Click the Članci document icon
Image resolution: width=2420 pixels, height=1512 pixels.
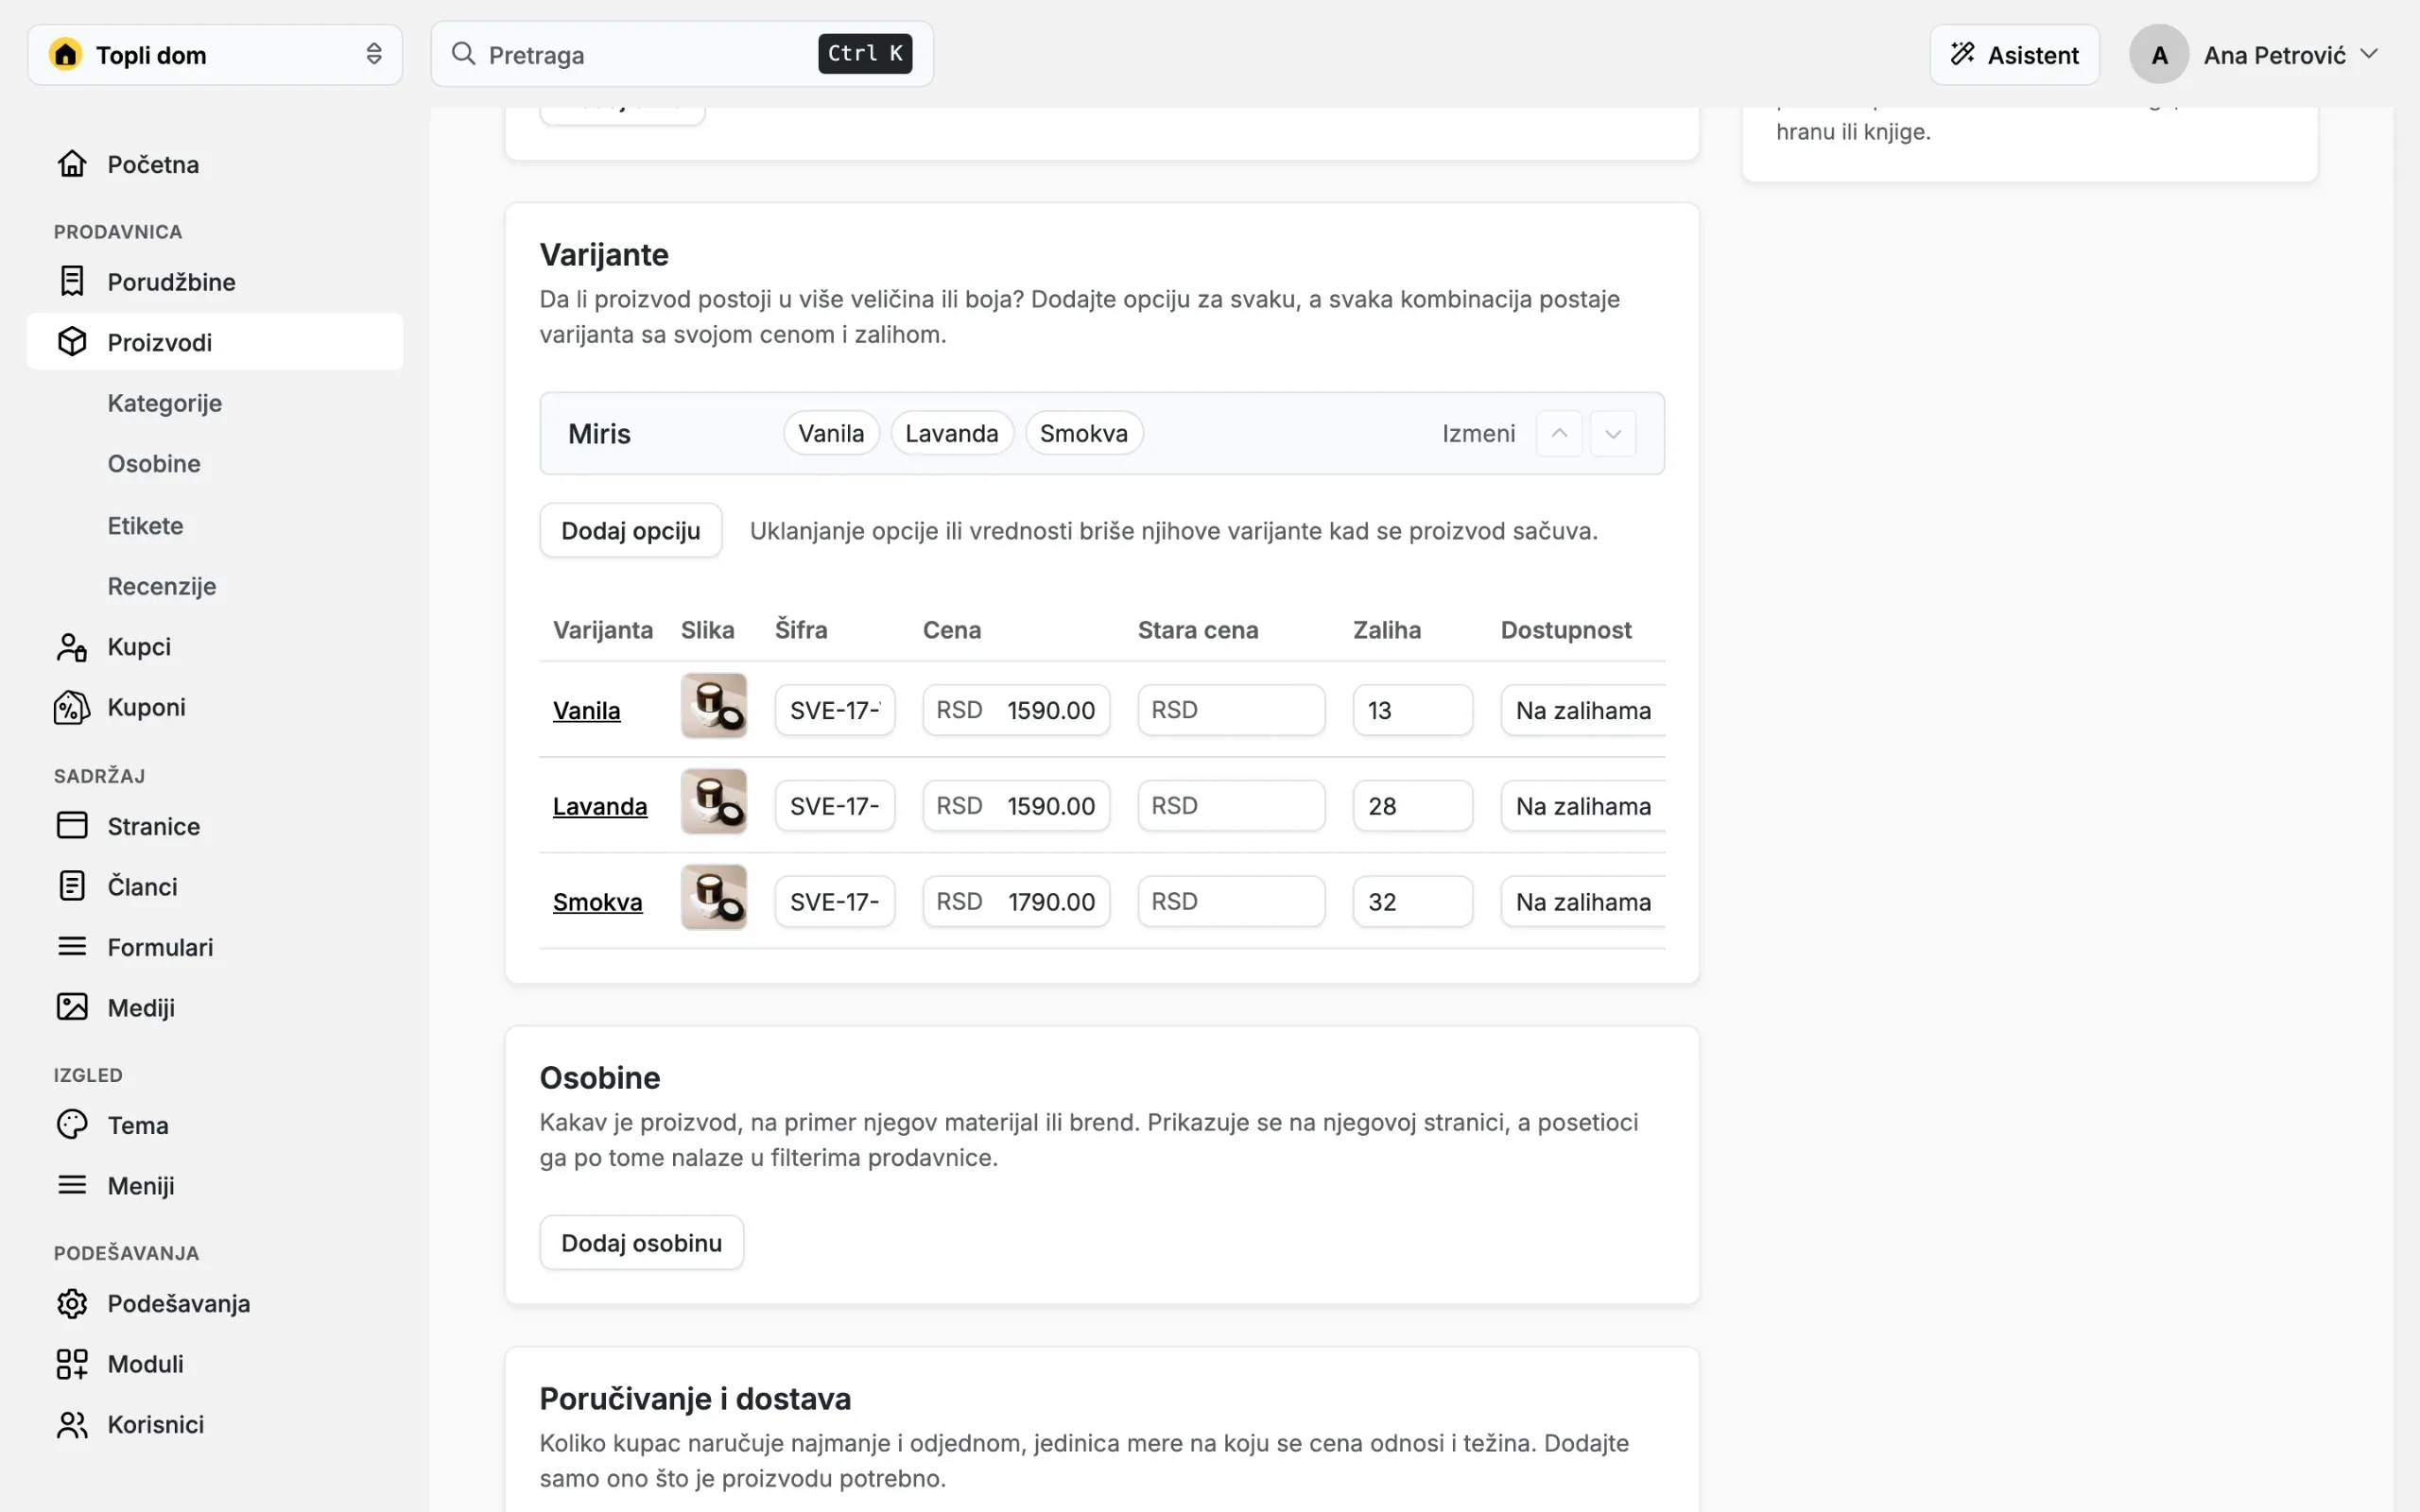[x=72, y=886]
